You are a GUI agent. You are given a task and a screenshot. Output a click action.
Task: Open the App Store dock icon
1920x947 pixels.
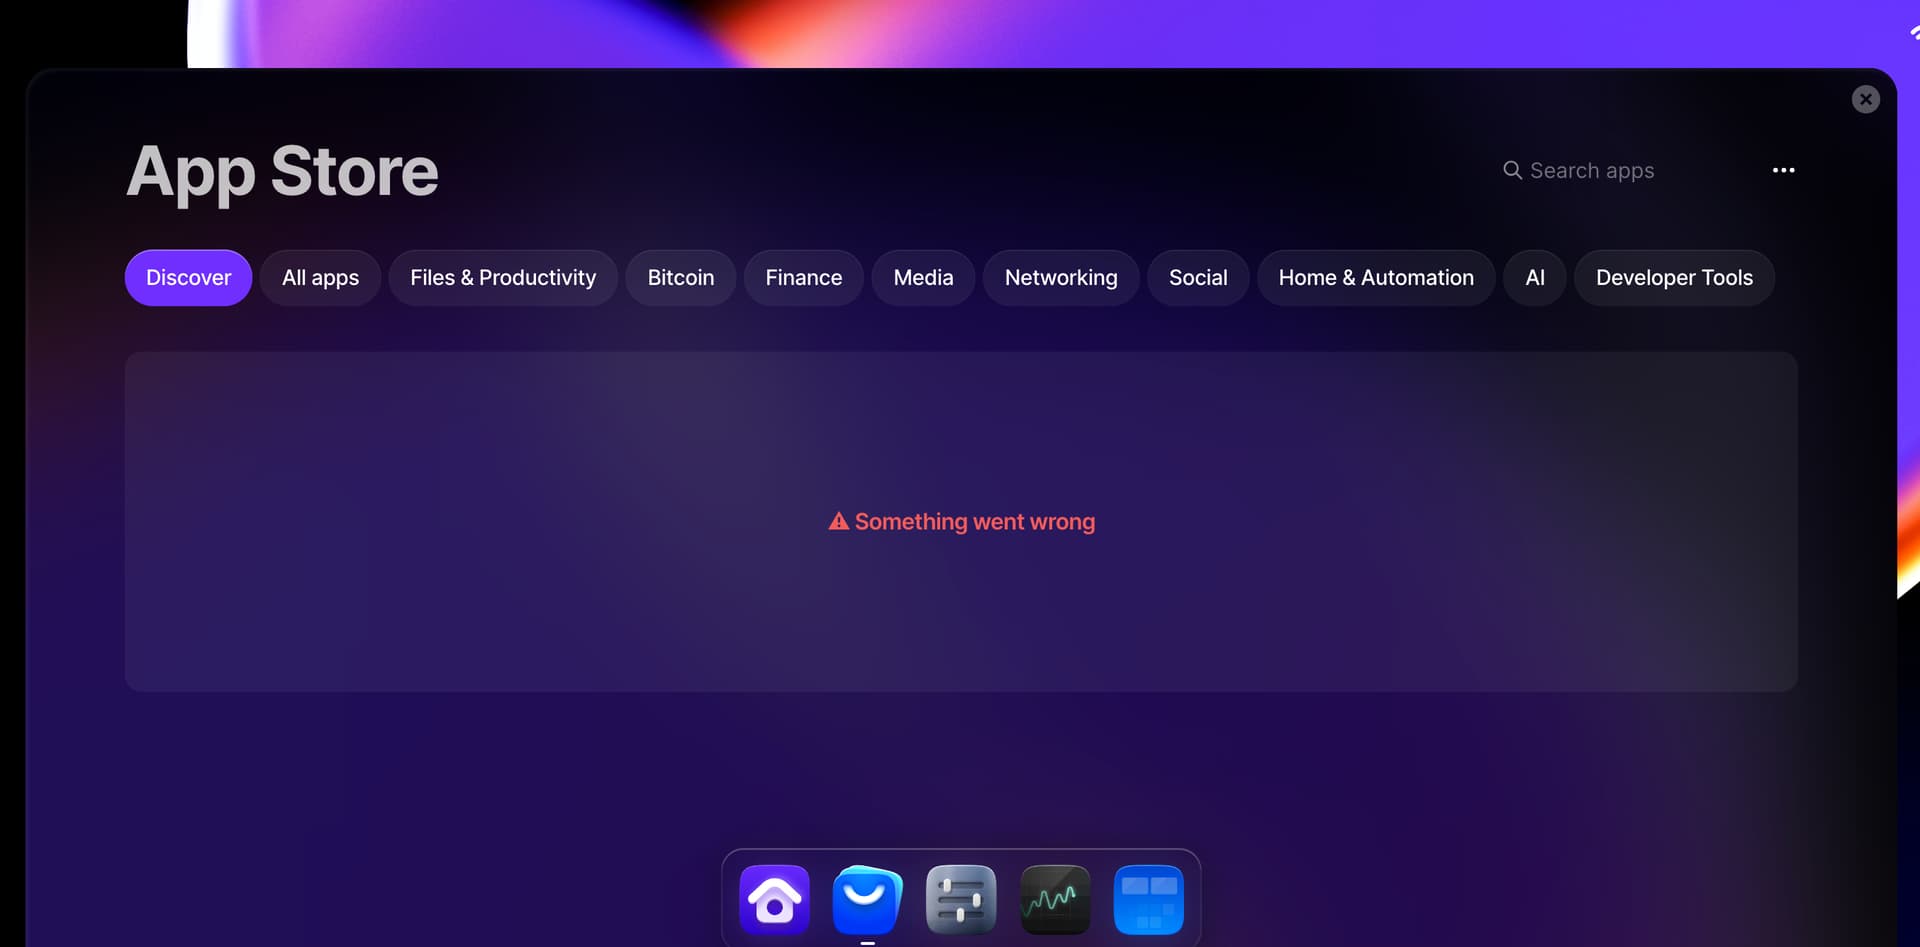coord(867,899)
